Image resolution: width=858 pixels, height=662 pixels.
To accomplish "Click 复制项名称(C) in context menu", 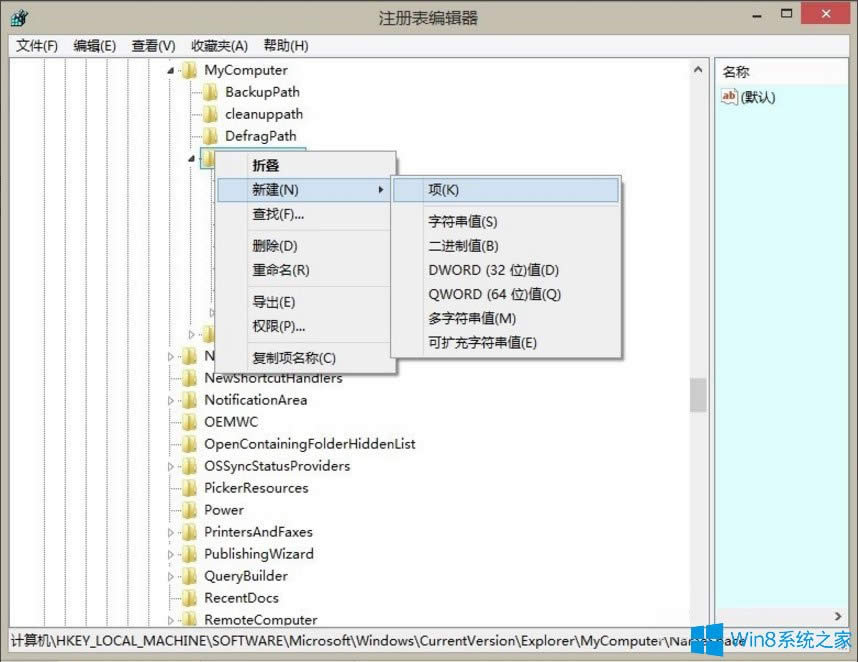I will (294, 358).
